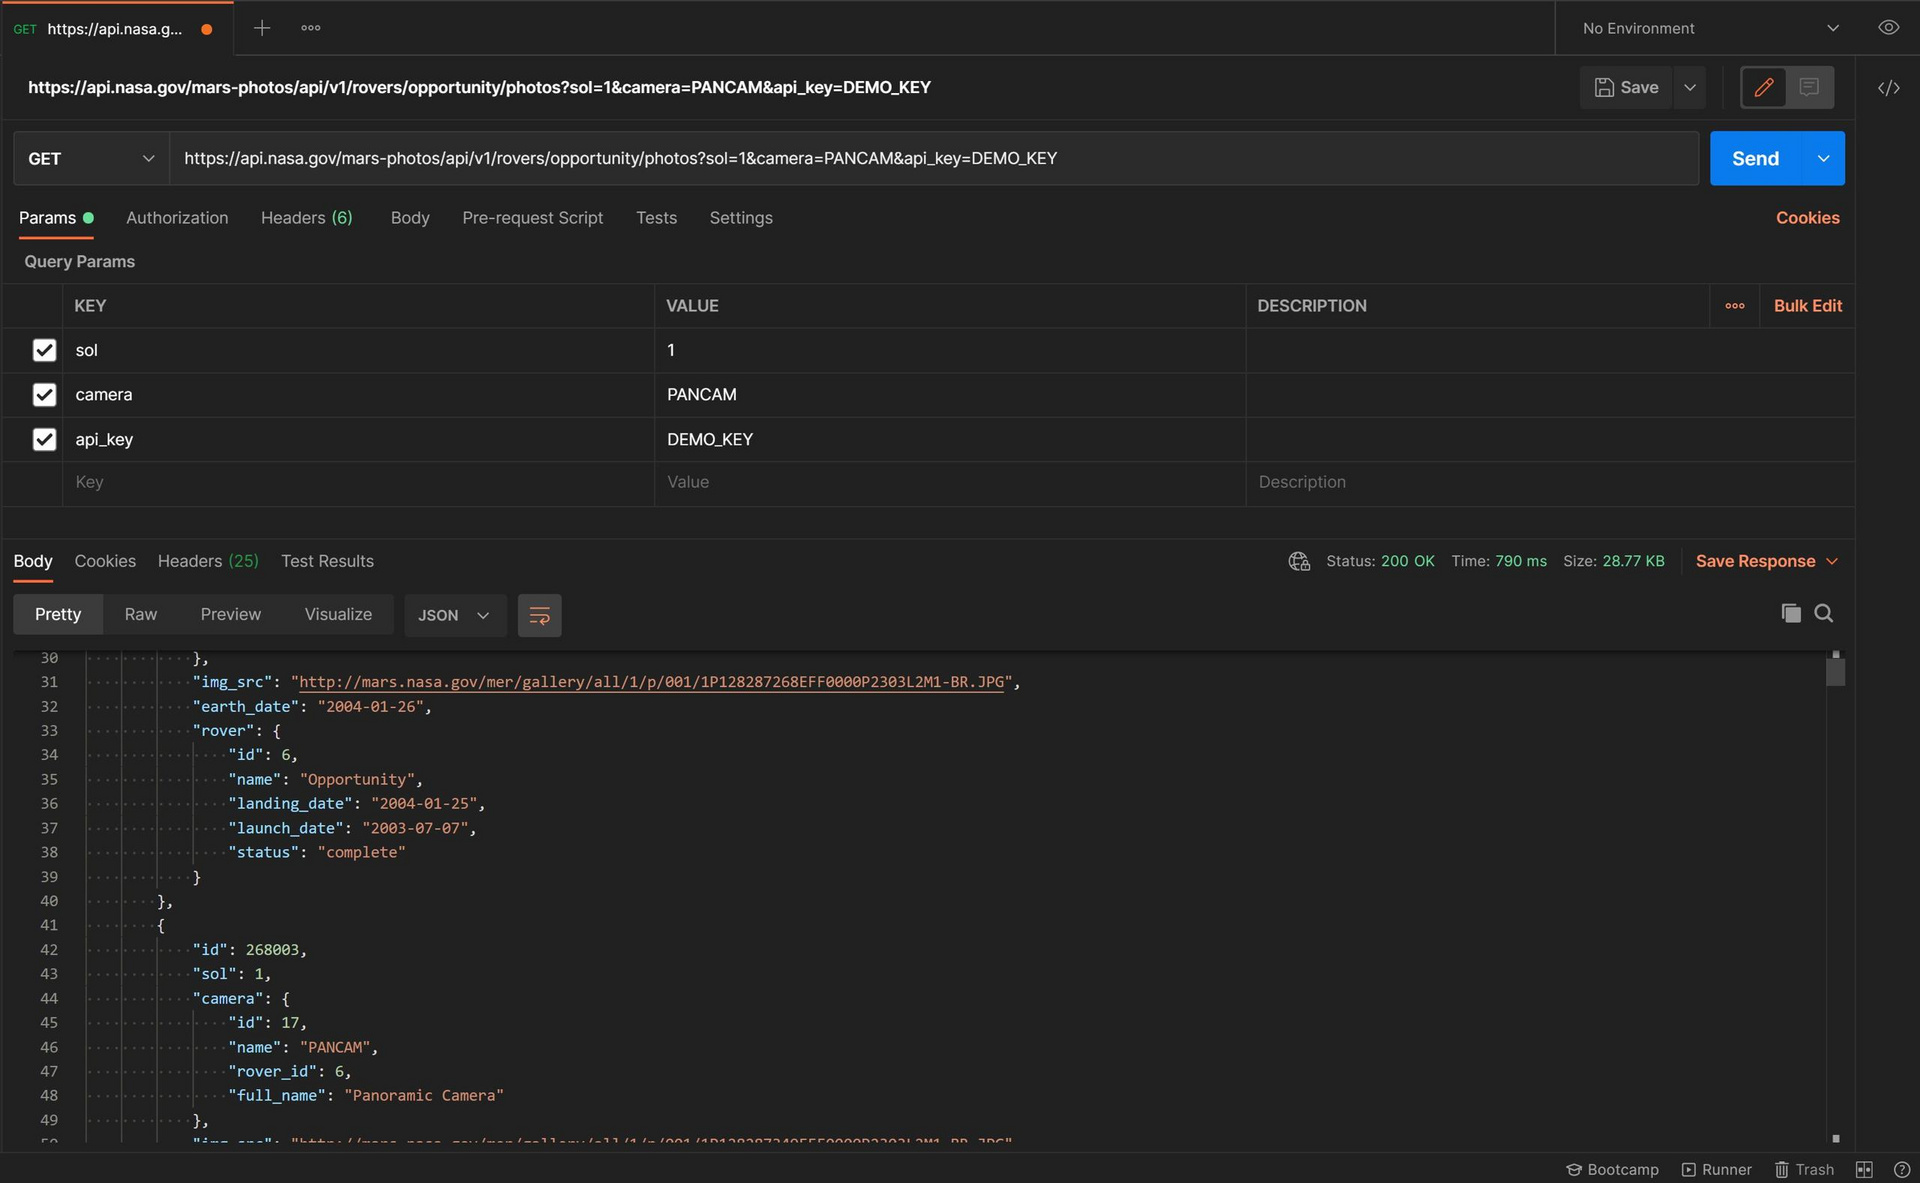
Task: Open the GET method dropdown
Action: click(x=91, y=158)
